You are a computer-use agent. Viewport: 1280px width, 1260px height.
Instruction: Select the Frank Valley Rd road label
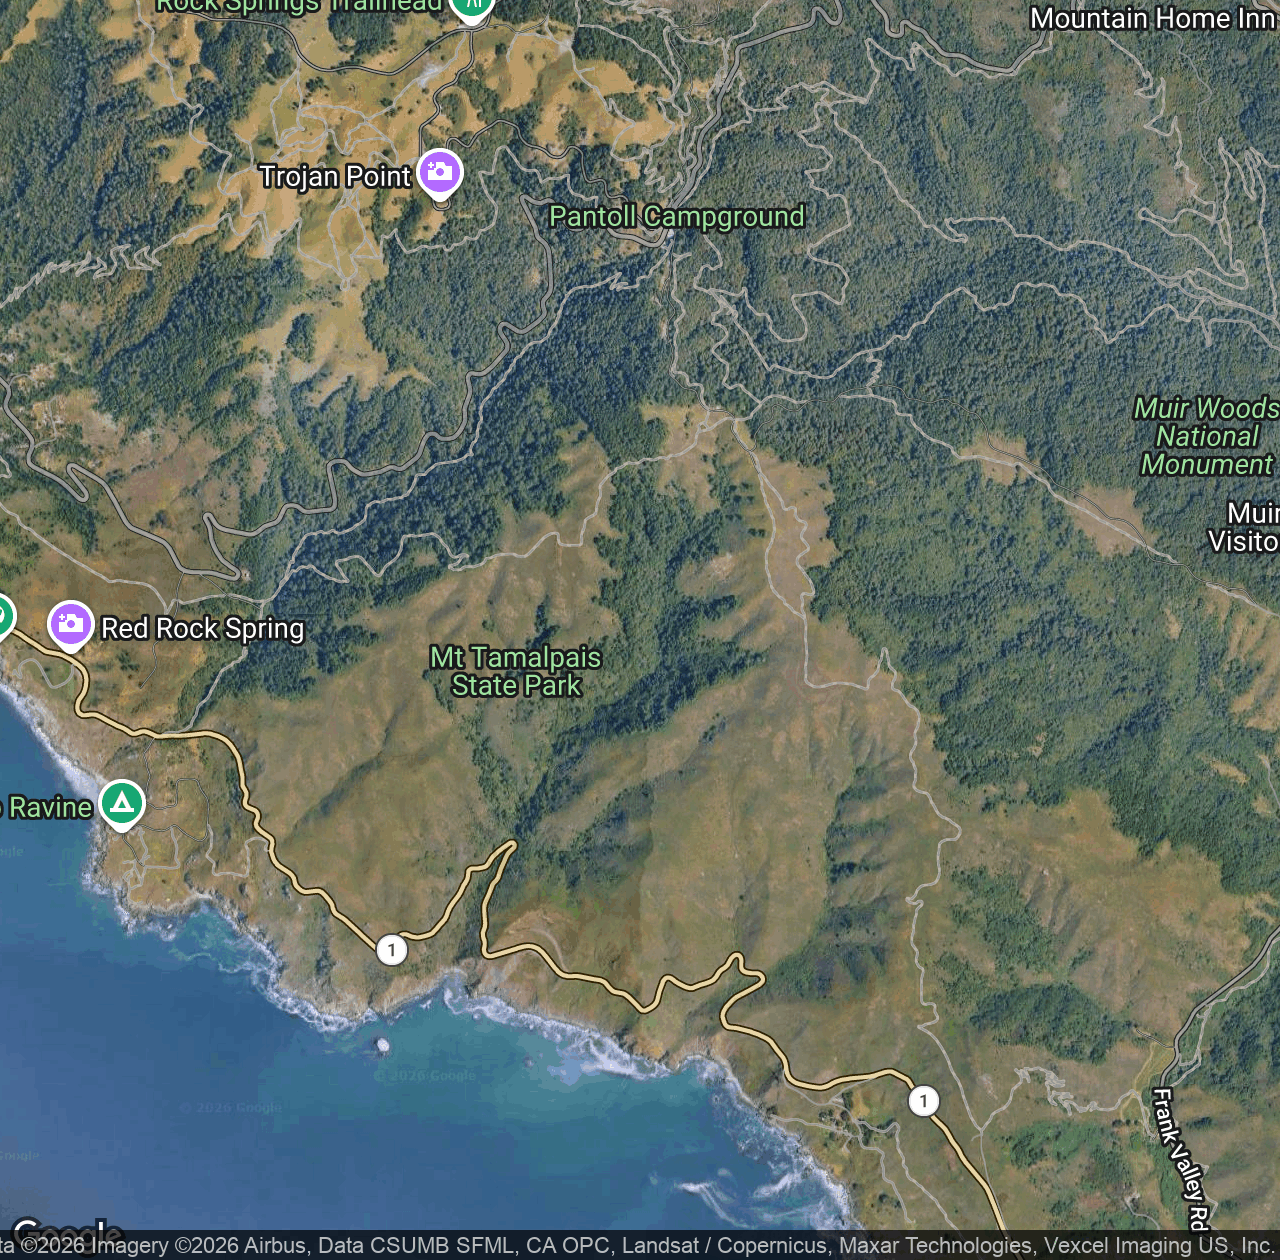tap(1181, 1158)
